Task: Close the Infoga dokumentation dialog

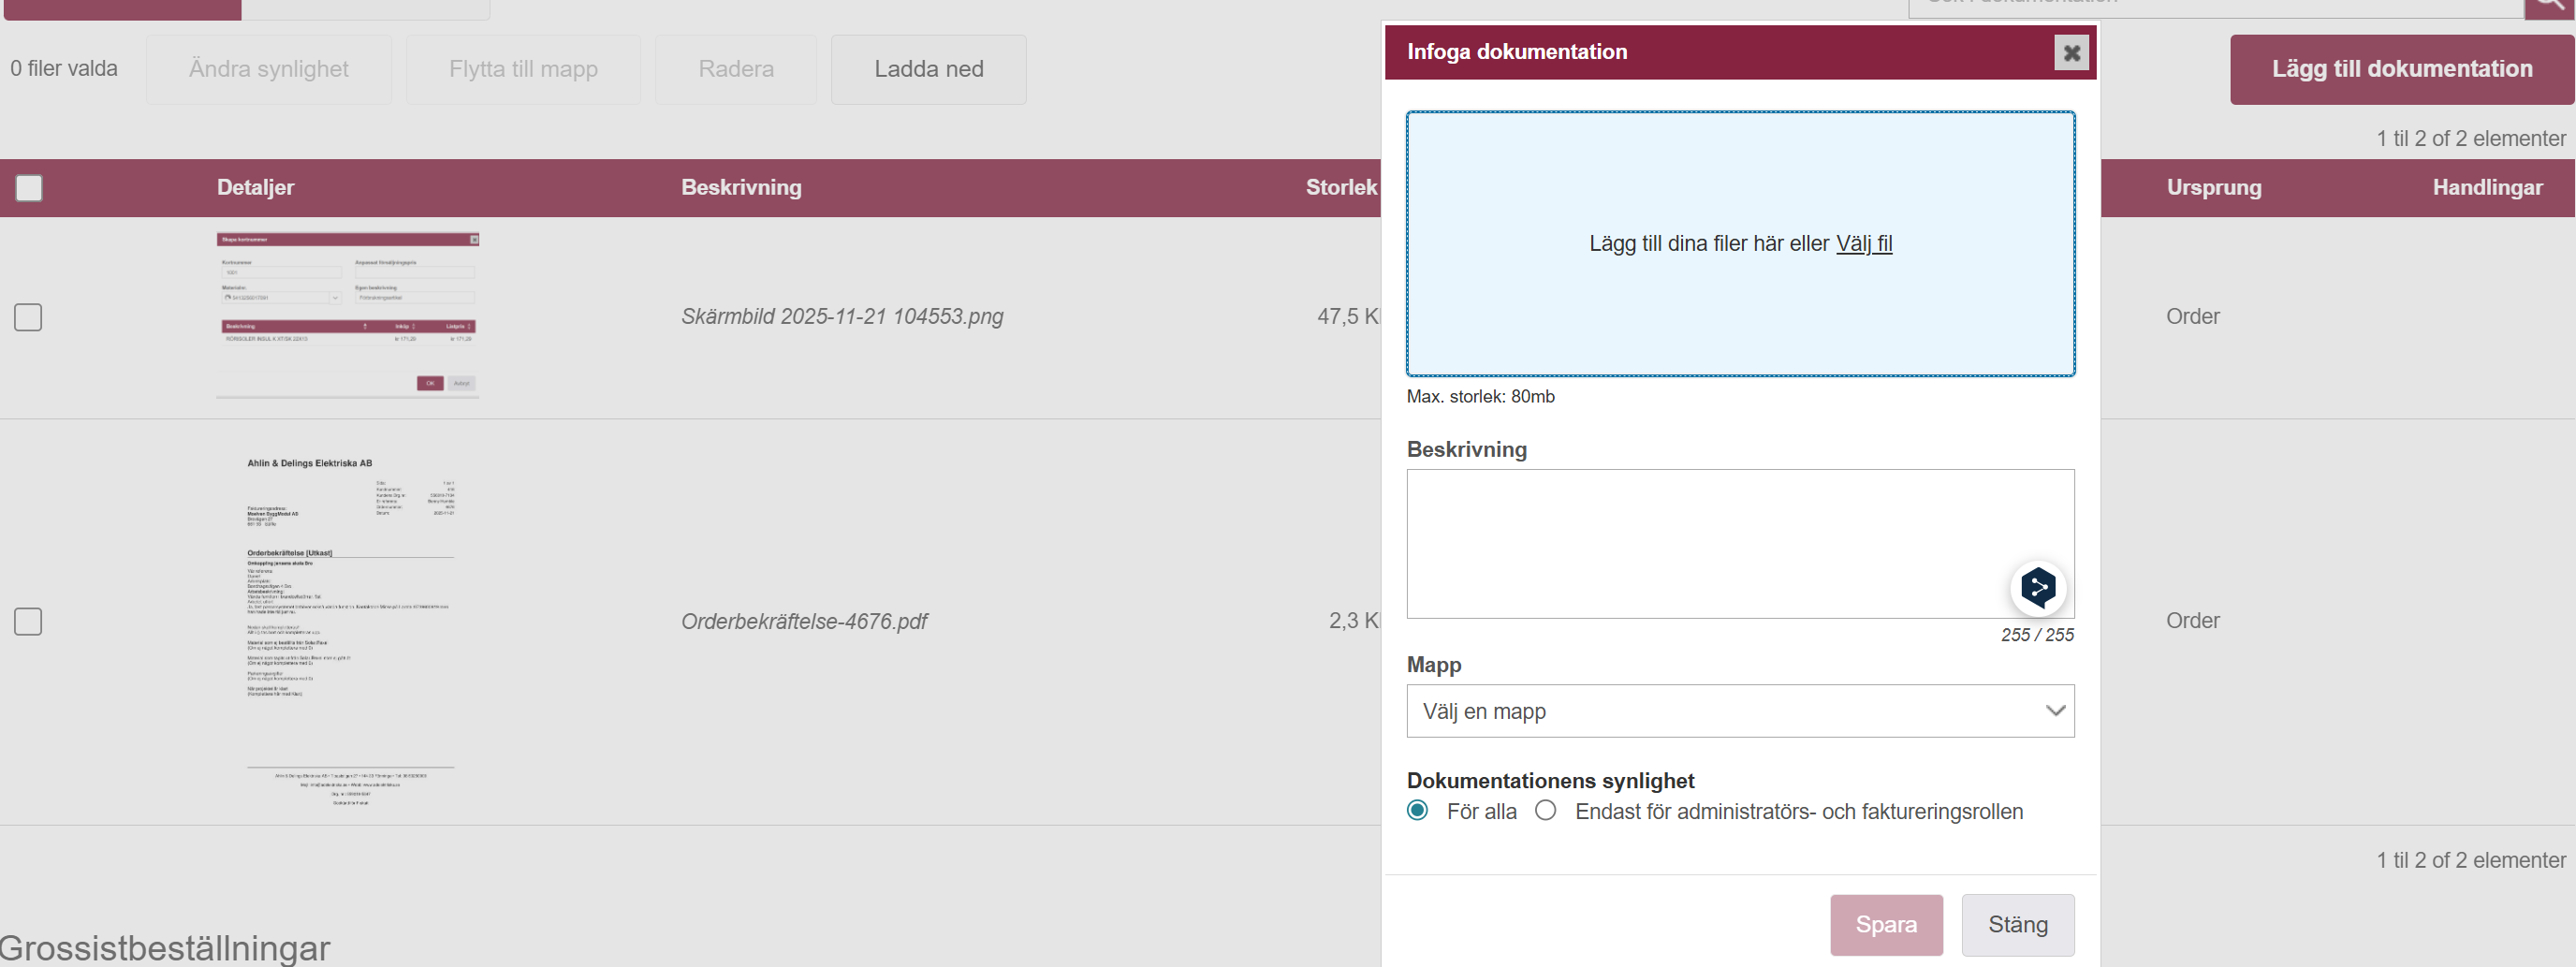Action: click(x=2071, y=52)
